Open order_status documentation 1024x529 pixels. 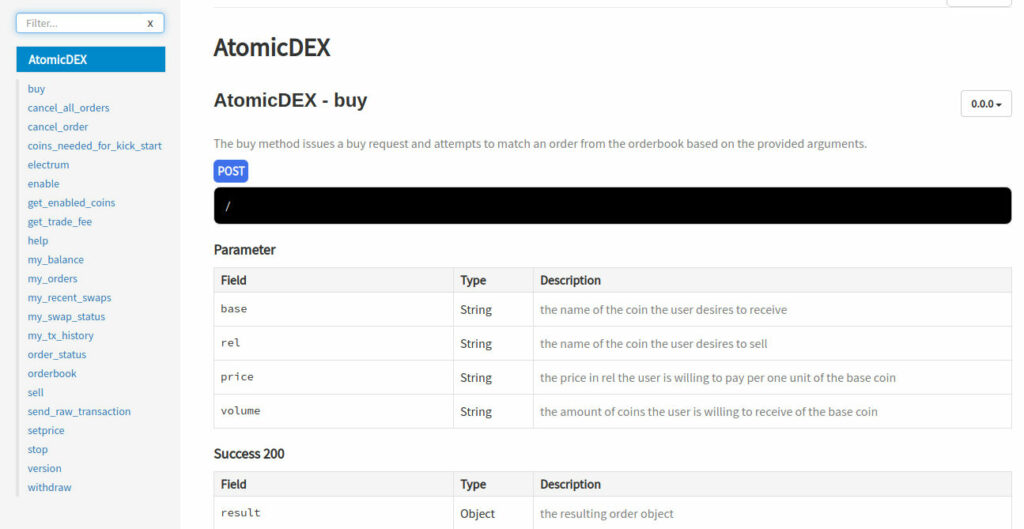[x=57, y=354]
